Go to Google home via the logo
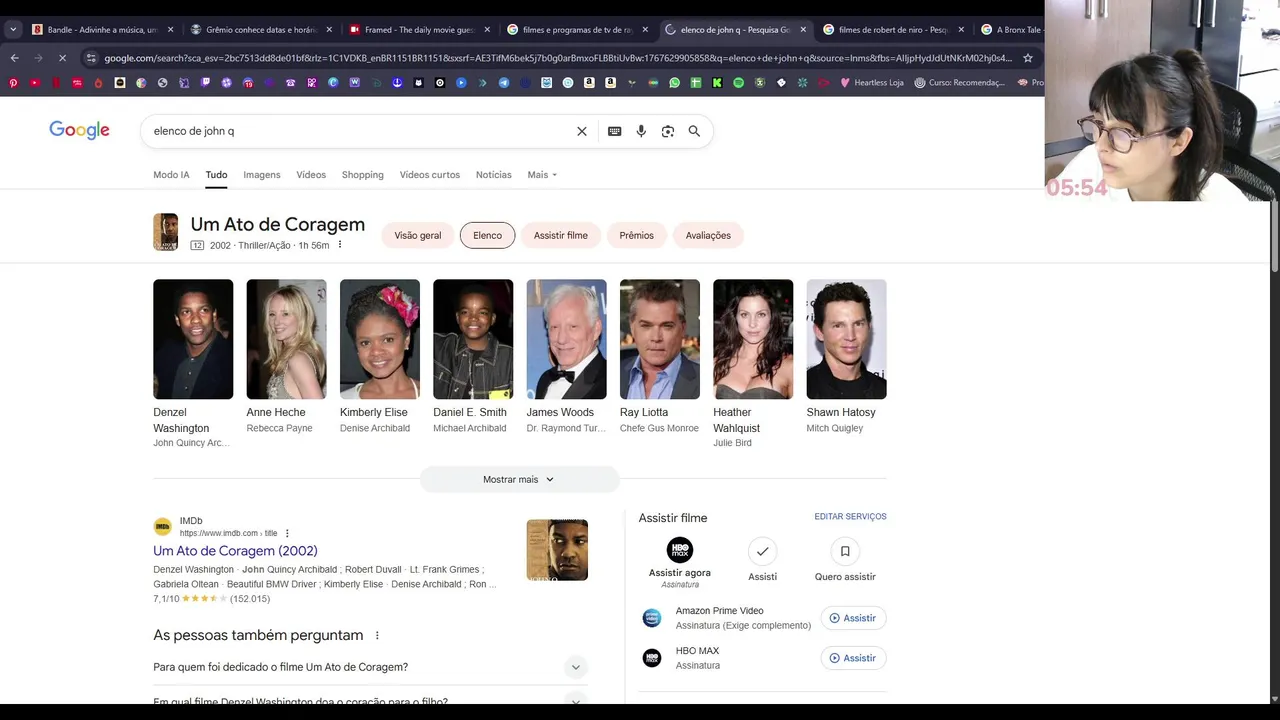 click(79, 130)
